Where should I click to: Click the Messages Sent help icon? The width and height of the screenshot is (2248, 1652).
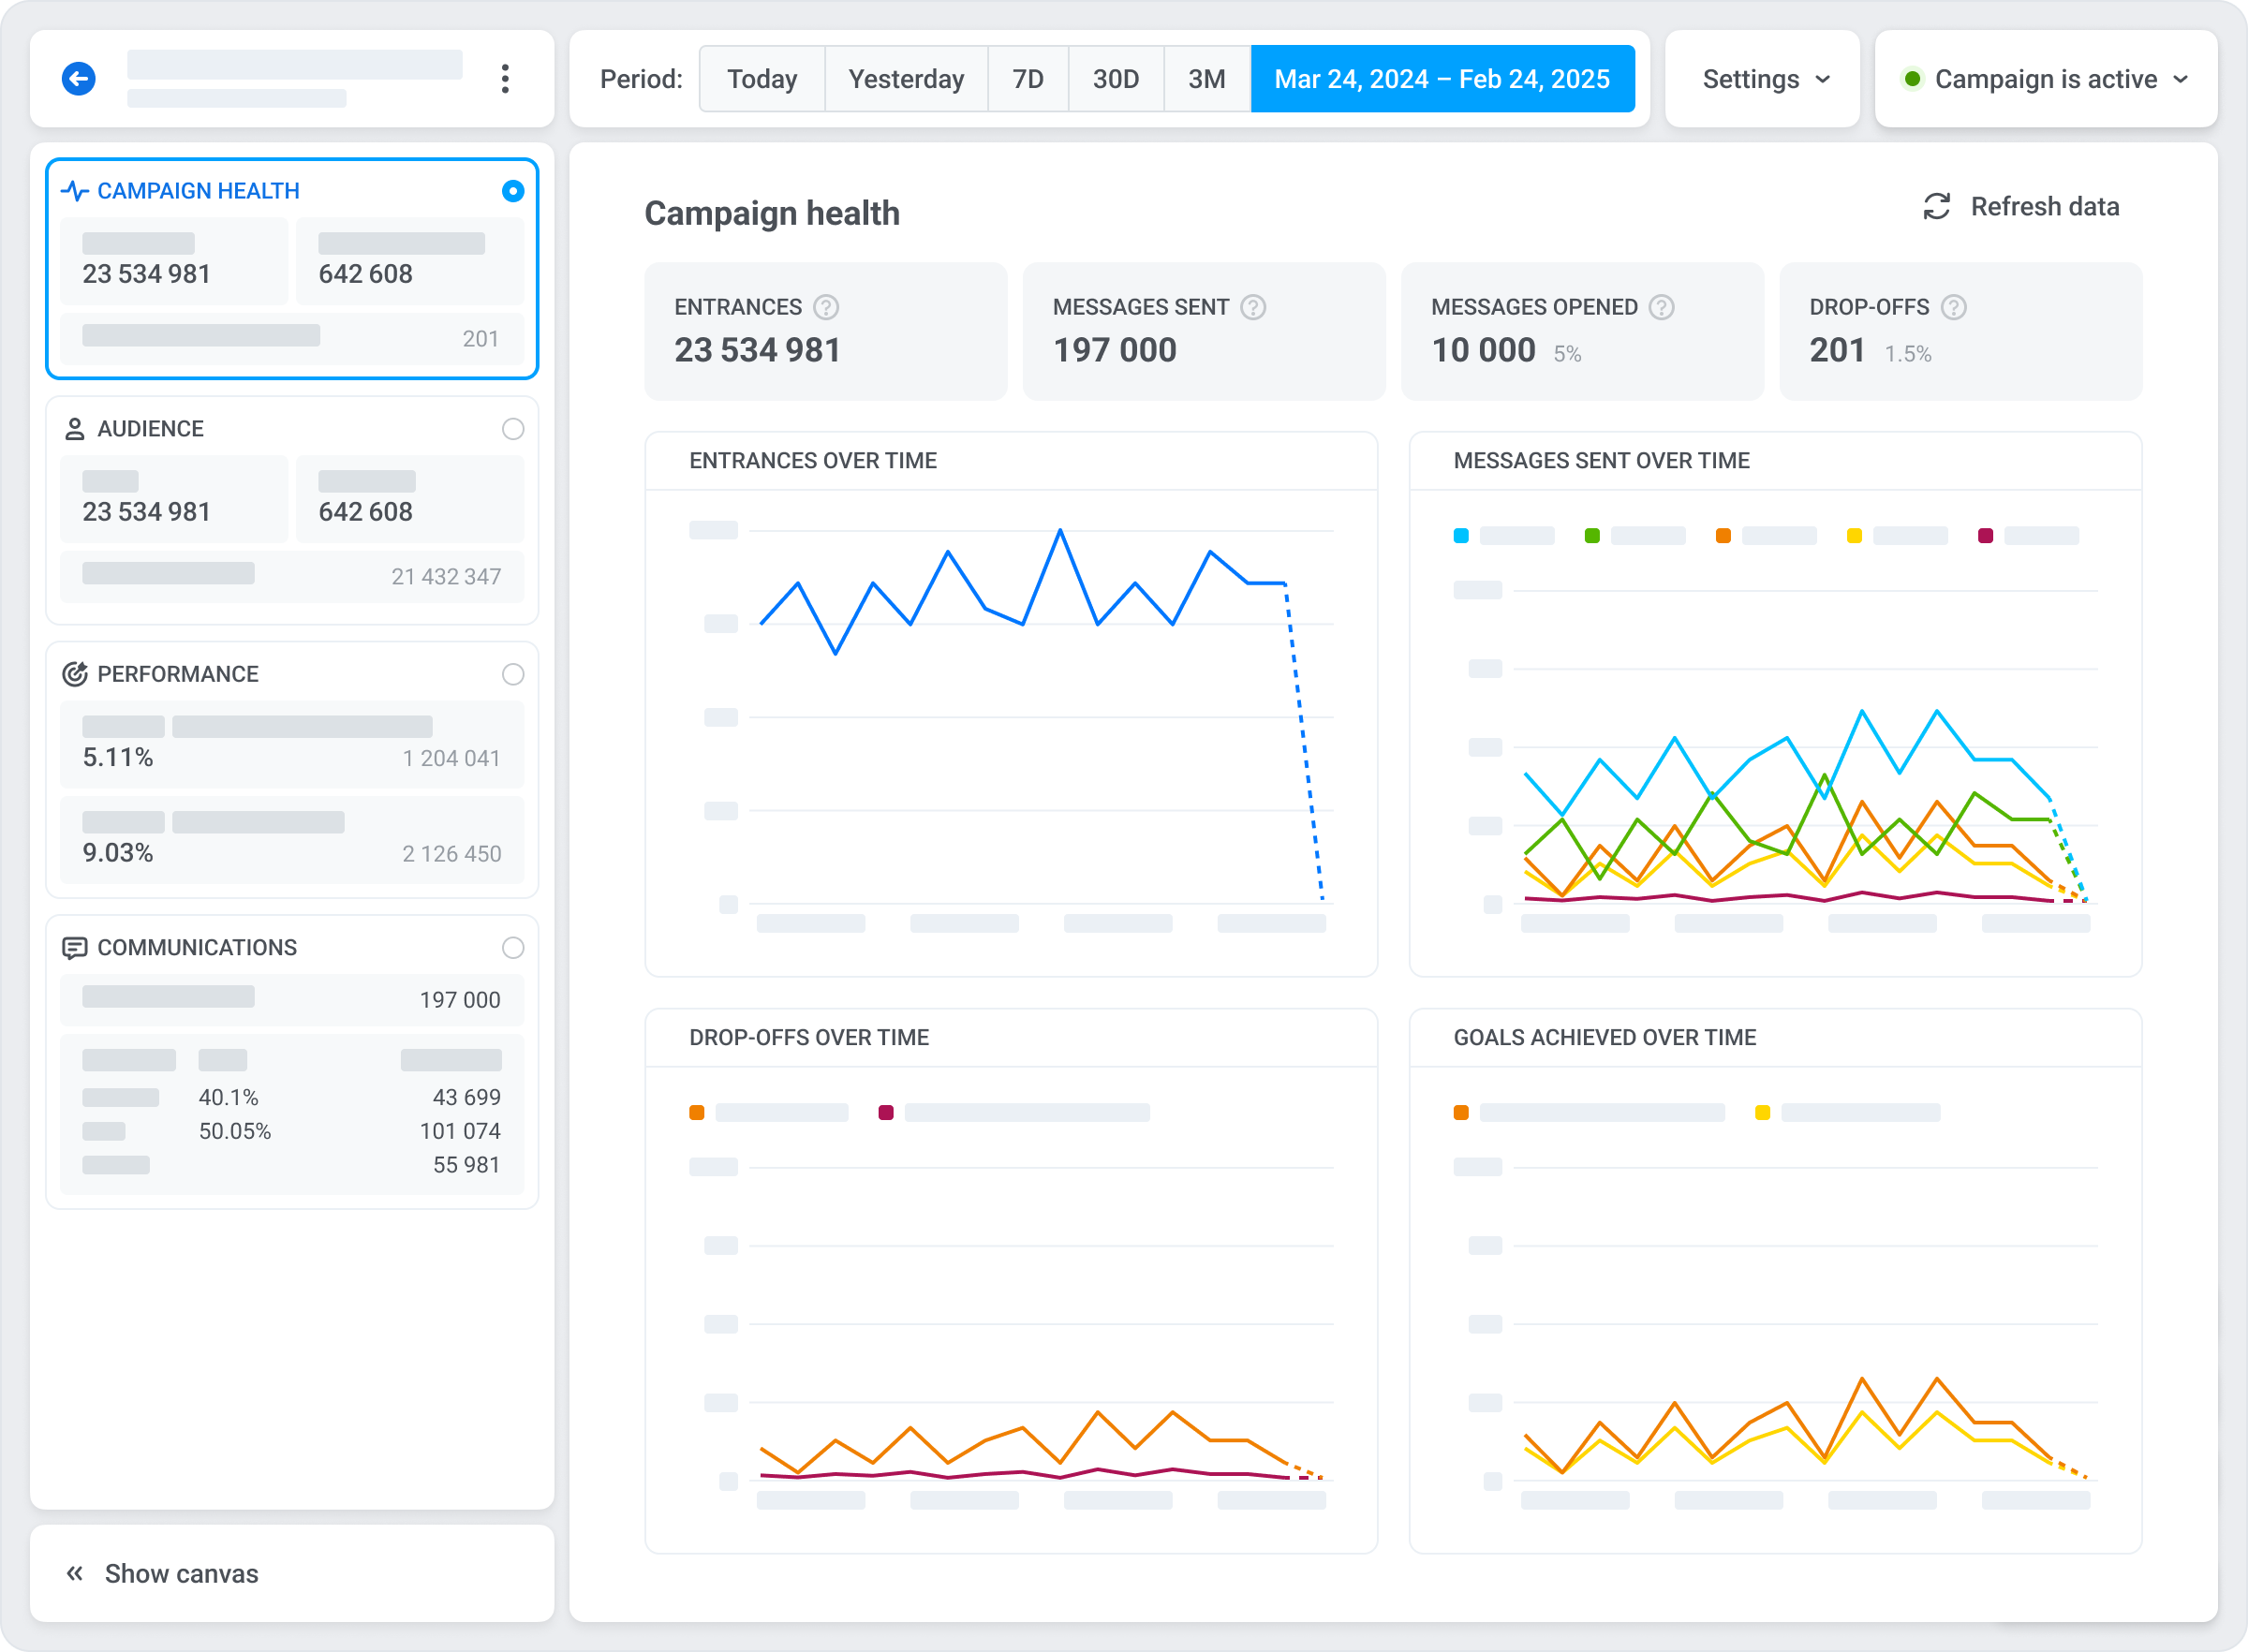tap(1252, 307)
